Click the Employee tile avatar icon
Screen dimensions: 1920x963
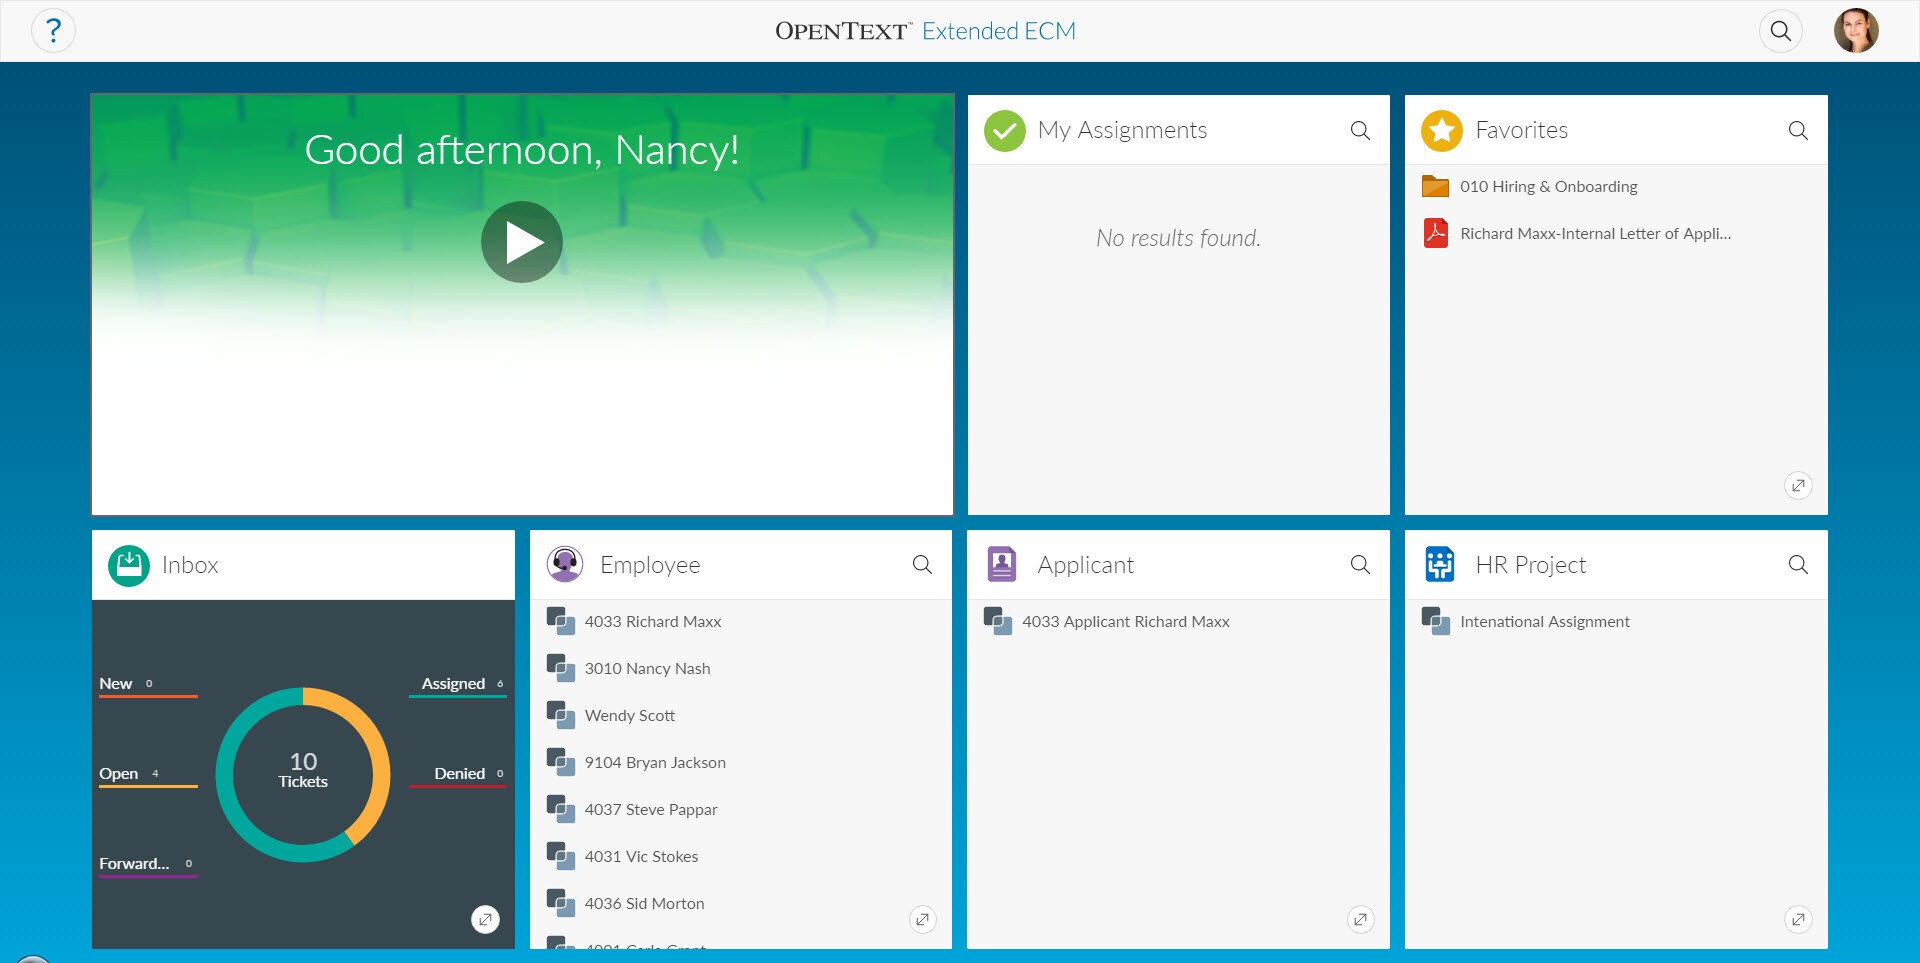[x=565, y=565]
